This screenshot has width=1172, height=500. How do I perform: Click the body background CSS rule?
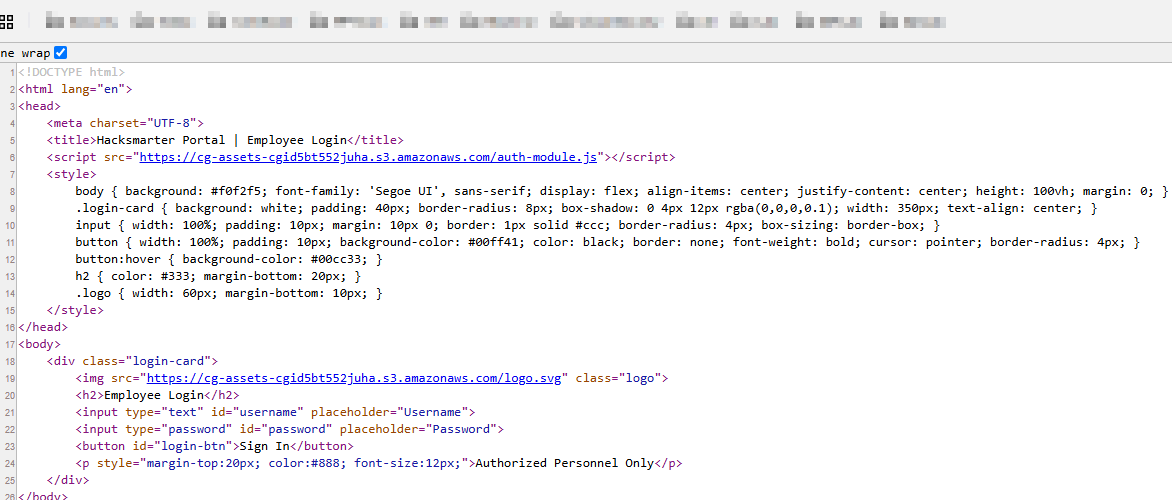coord(621,191)
